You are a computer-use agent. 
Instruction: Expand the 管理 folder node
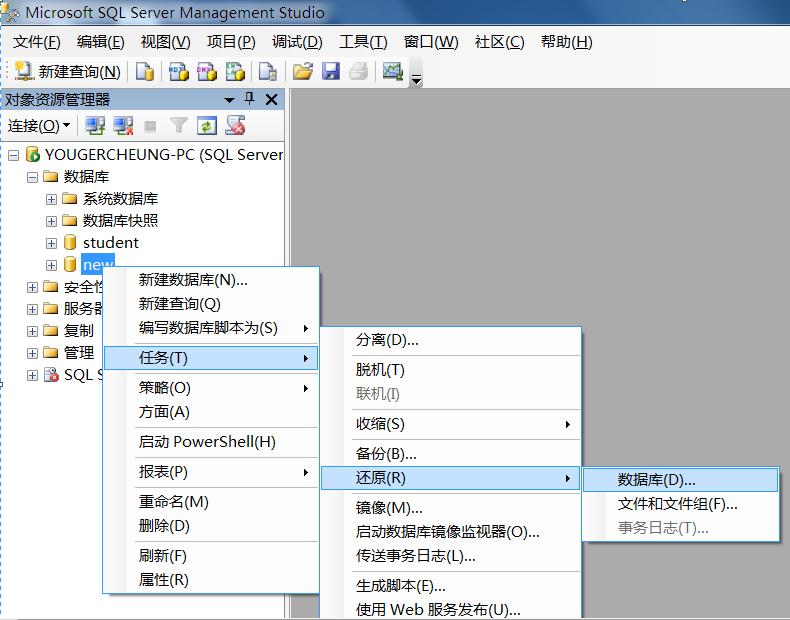33,354
